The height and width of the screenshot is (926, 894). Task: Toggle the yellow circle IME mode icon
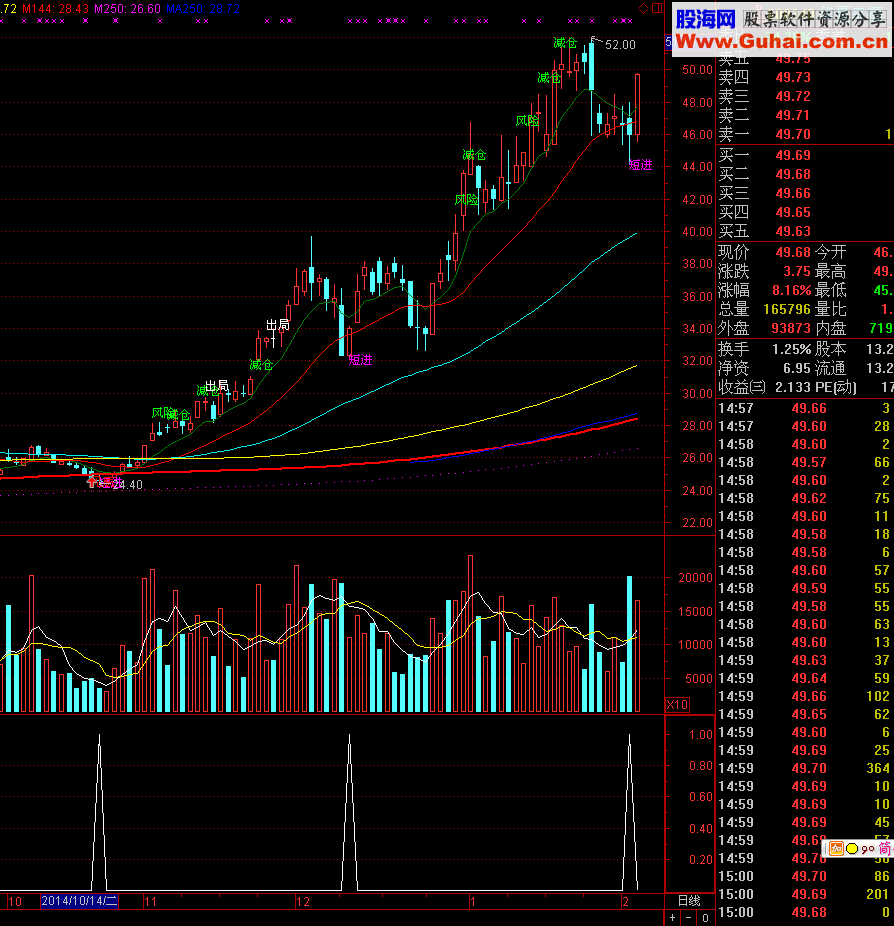coord(851,849)
